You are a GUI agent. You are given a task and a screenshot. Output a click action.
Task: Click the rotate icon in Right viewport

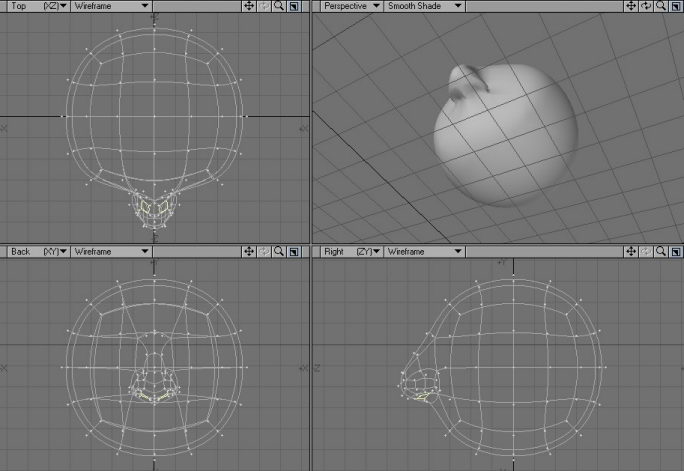(646, 252)
